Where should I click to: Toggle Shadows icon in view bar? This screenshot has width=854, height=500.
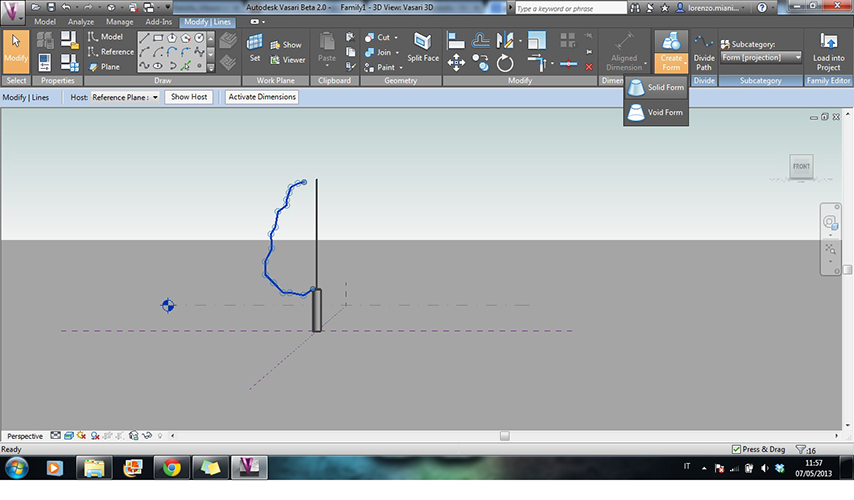click(x=95, y=436)
